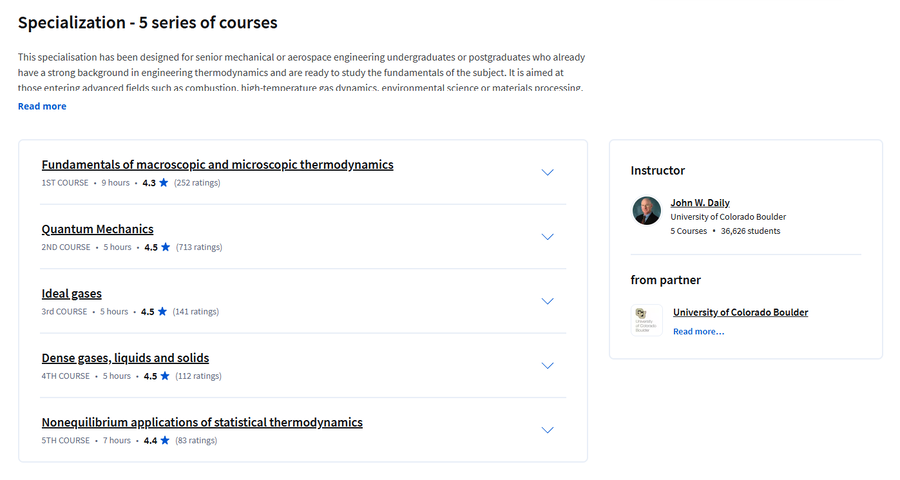900x480 pixels.
Task: Open University of Colorado Boulder partner link
Action: (x=740, y=312)
